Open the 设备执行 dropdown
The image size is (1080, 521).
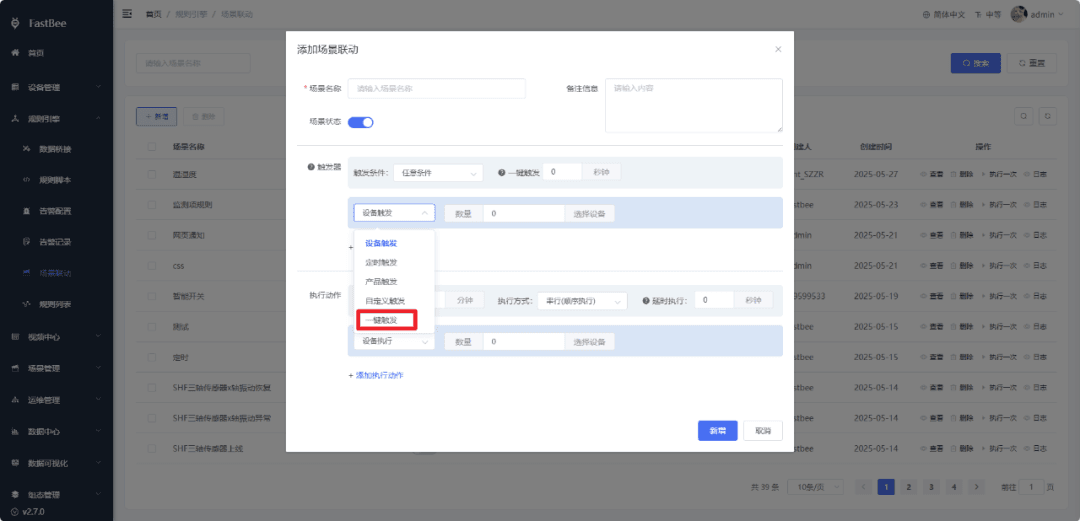(395, 341)
